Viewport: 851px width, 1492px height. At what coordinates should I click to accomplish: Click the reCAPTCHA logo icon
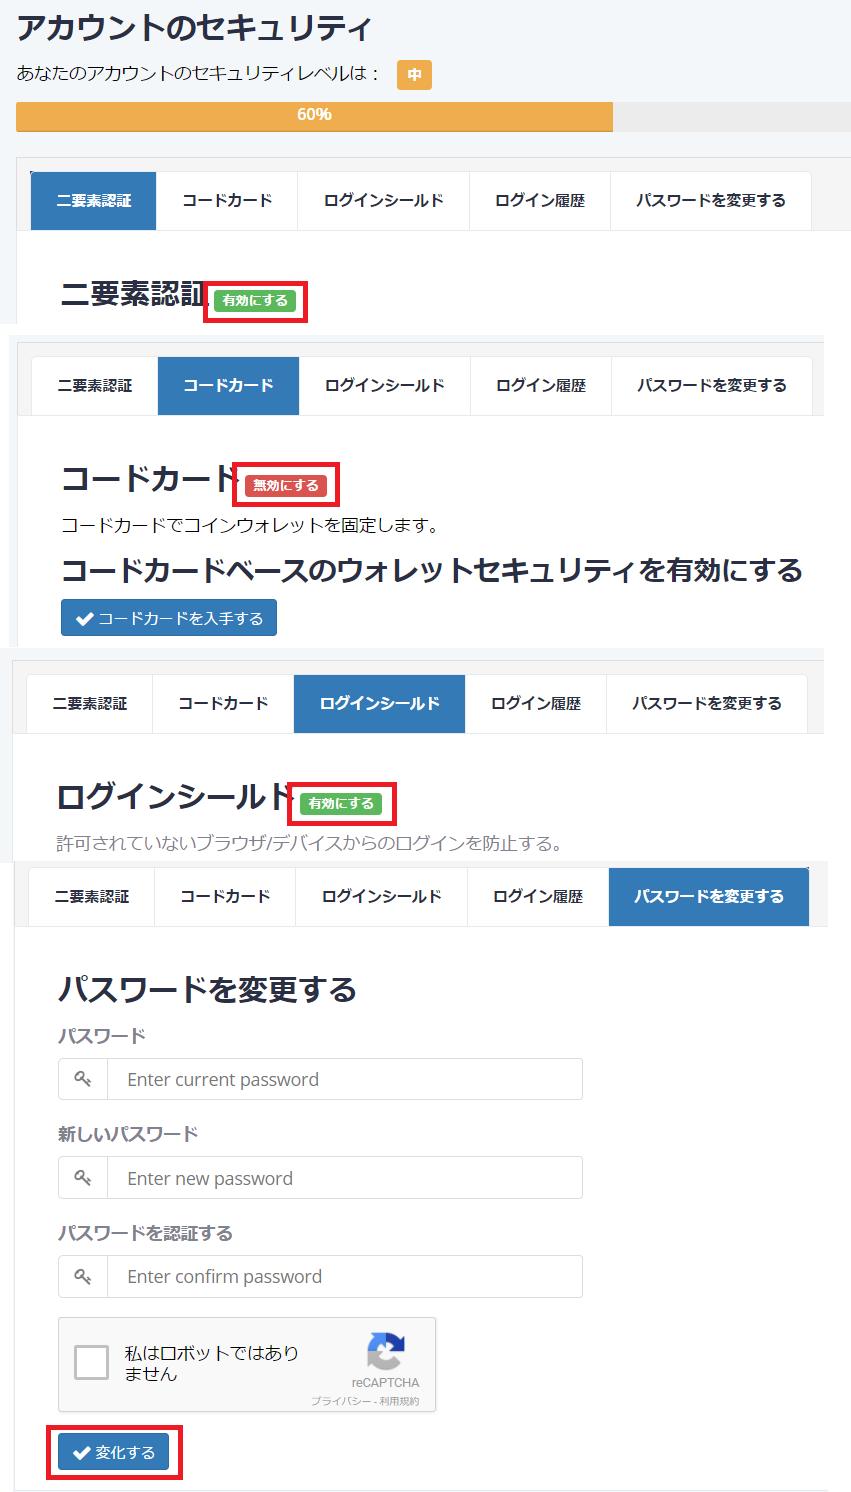(385, 1352)
